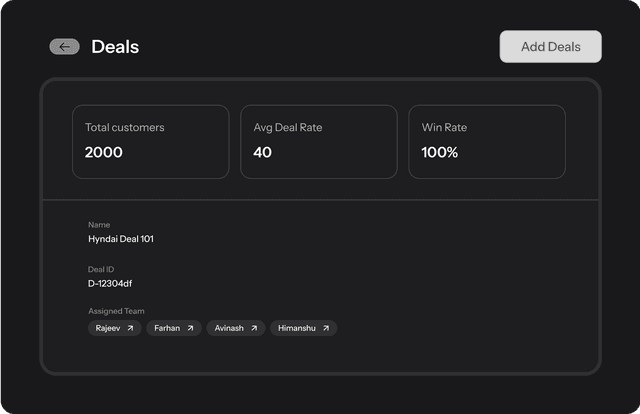Click the arrow icon on Farhan chip

pyautogui.click(x=190, y=328)
